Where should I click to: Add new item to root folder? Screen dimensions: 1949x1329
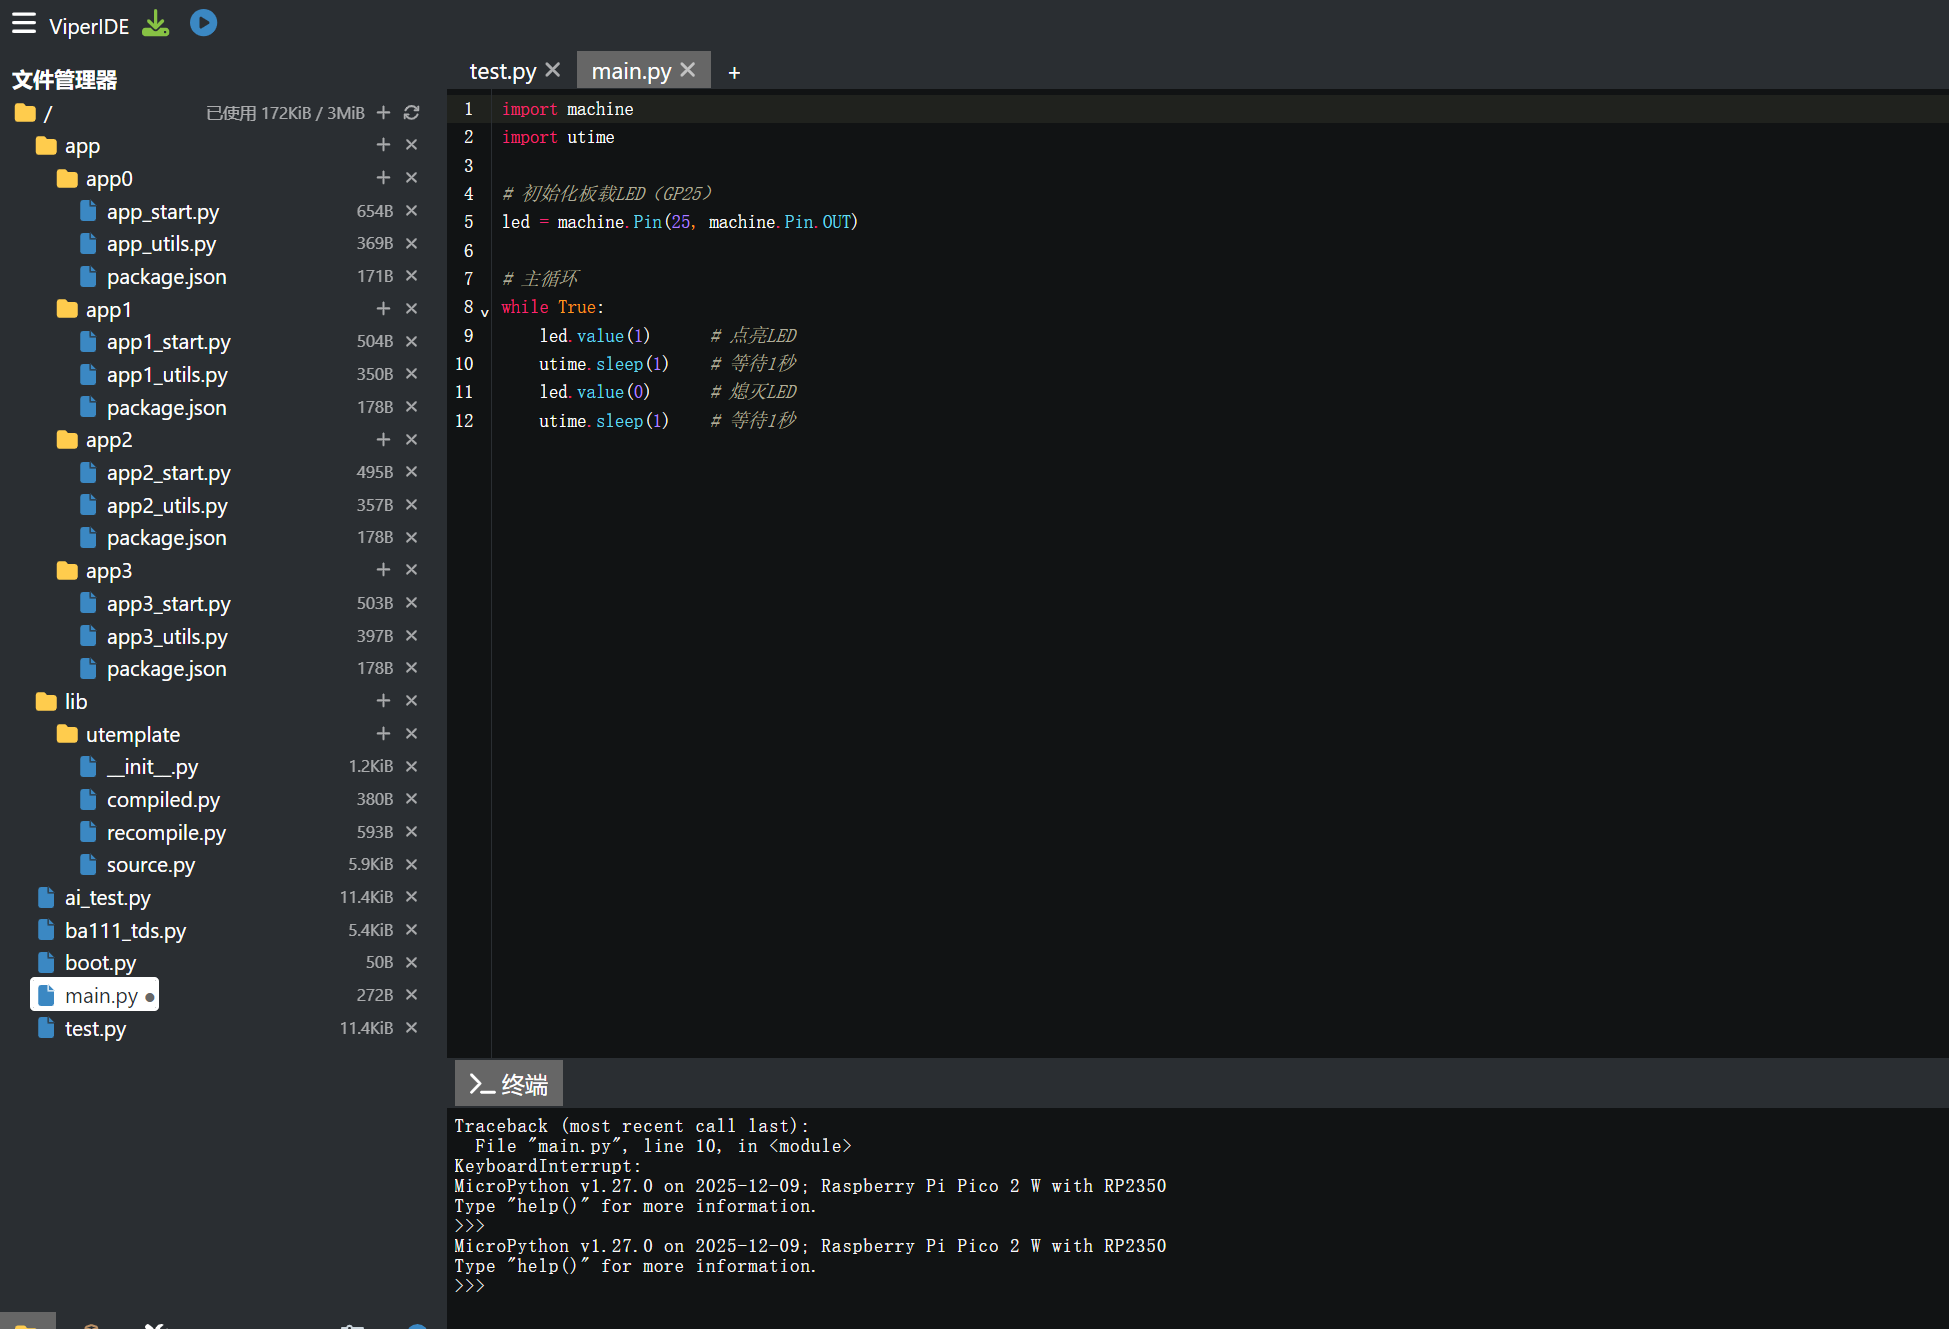click(x=383, y=113)
